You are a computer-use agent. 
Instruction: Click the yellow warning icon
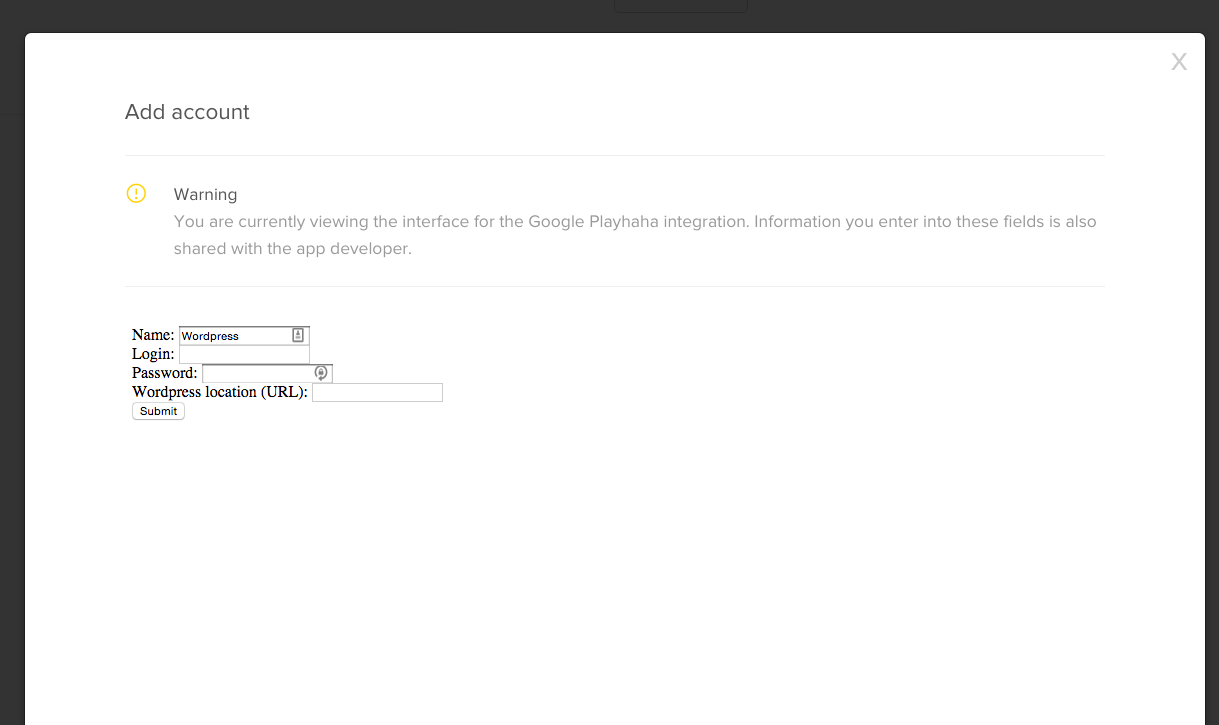(x=136, y=194)
